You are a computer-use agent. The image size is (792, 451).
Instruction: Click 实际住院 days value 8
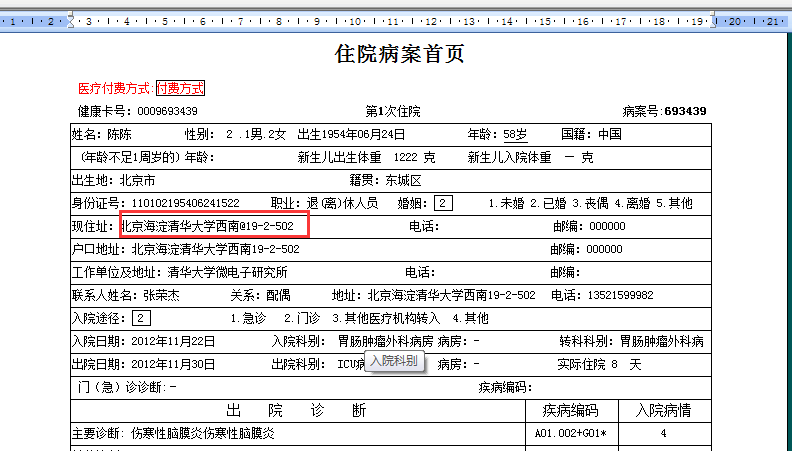pos(614,365)
